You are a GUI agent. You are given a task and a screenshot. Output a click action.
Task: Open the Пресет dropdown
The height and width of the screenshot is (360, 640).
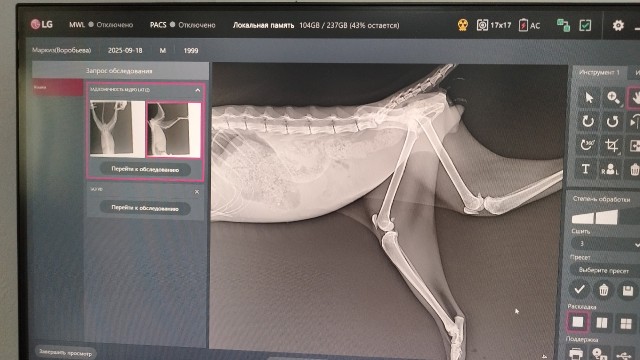click(x=605, y=270)
